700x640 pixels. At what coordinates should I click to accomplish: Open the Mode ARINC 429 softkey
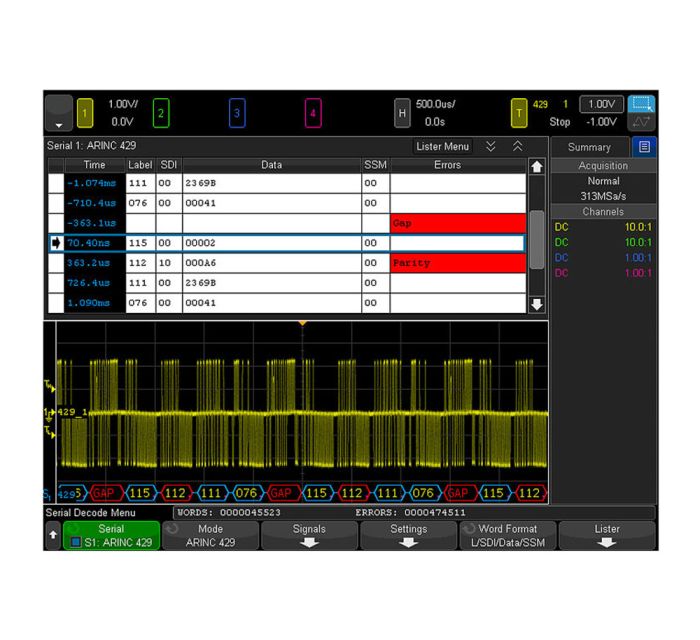[210, 536]
